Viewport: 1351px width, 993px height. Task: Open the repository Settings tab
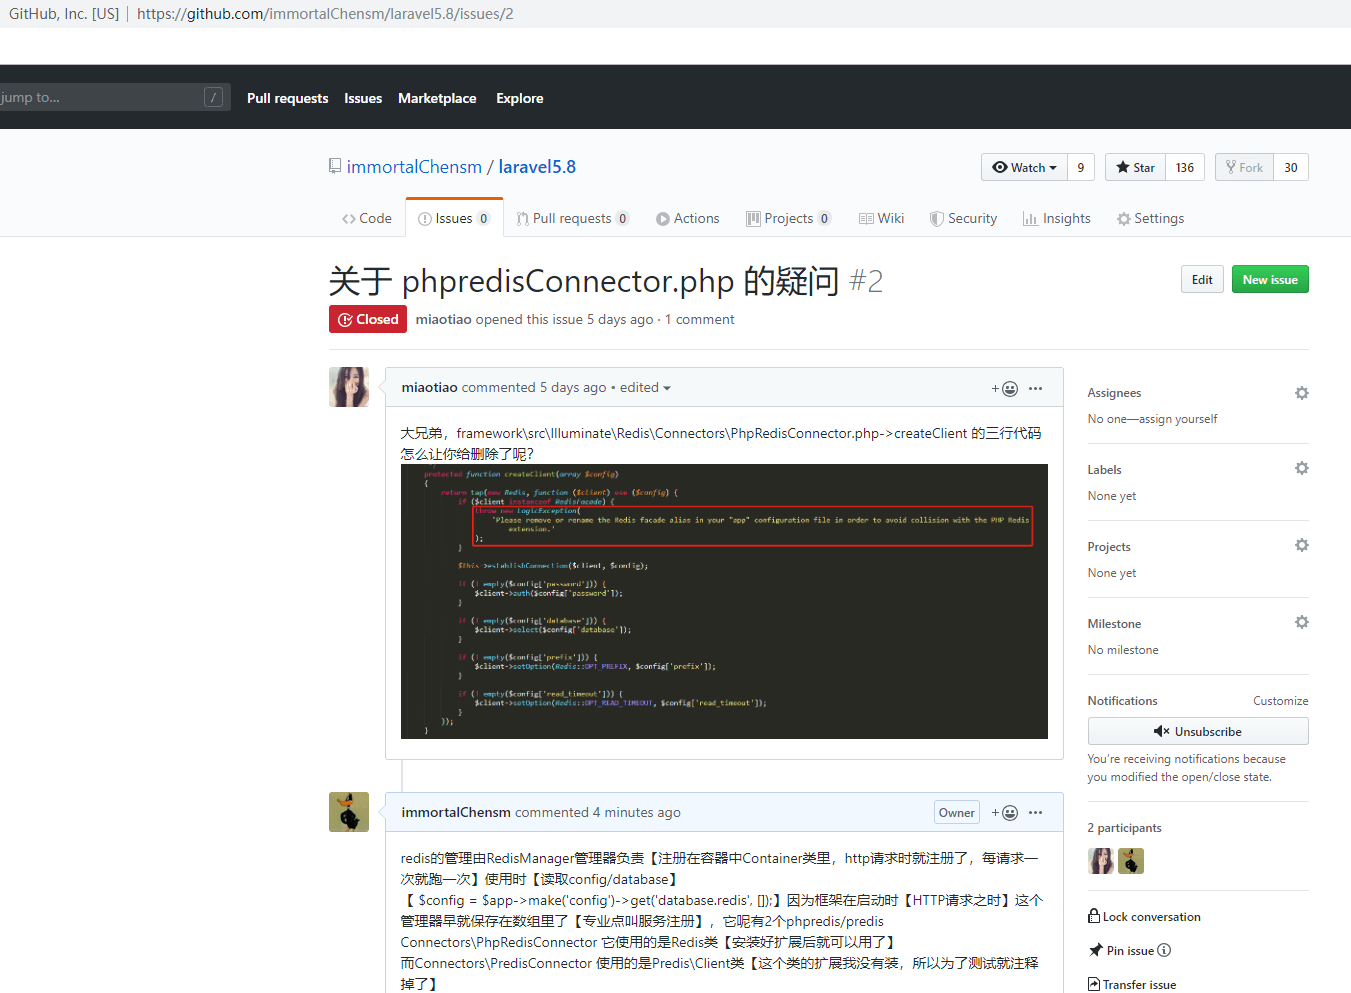(1150, 218)
